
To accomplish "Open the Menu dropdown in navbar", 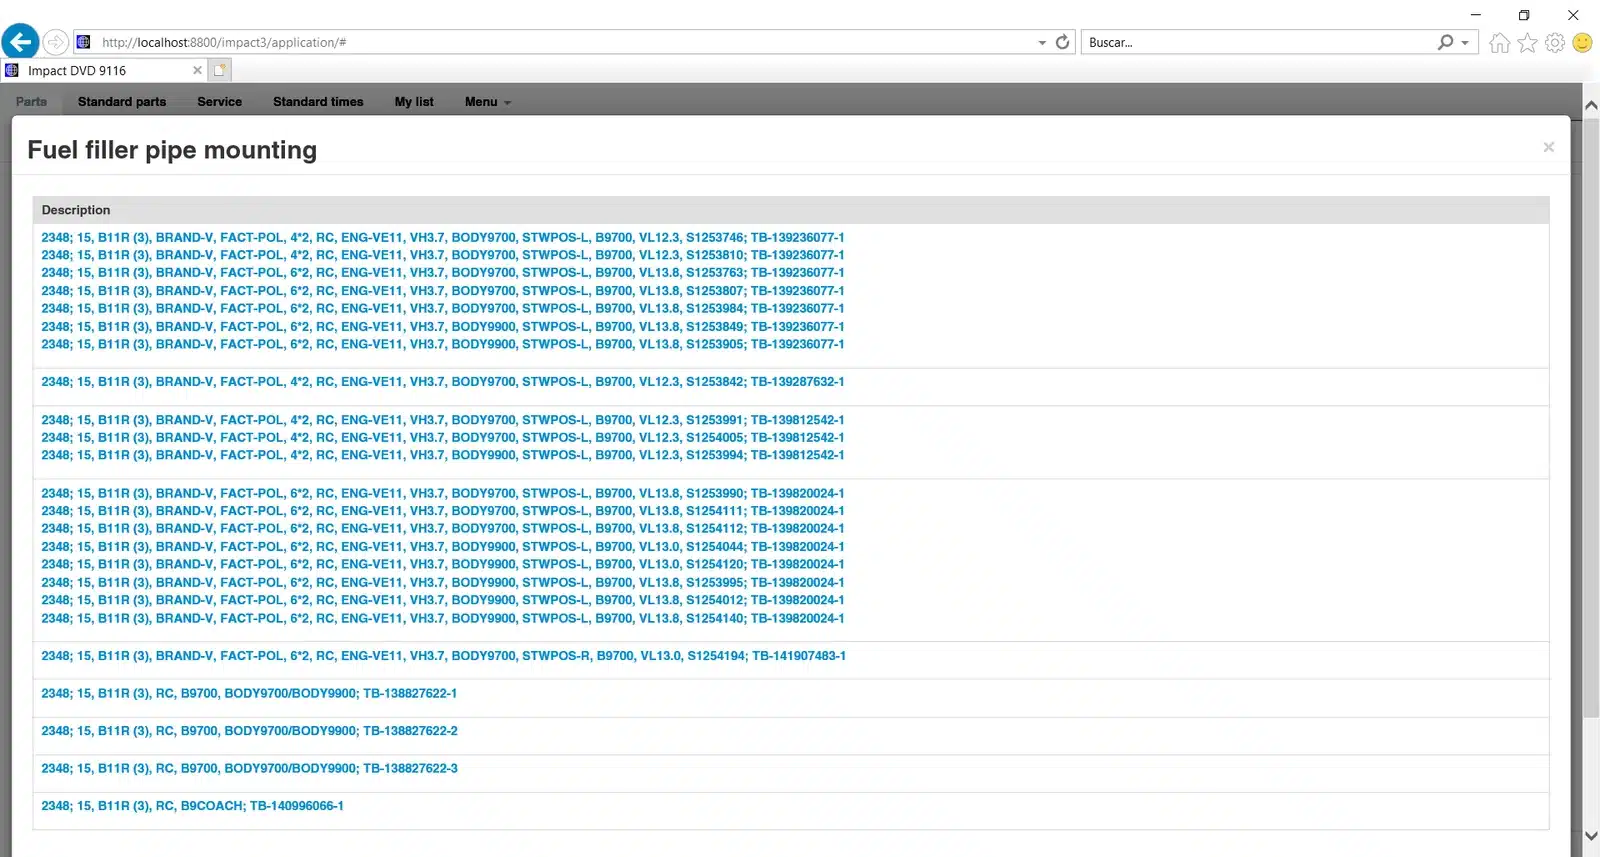I will pyautogui.click(x=487, y=102).
